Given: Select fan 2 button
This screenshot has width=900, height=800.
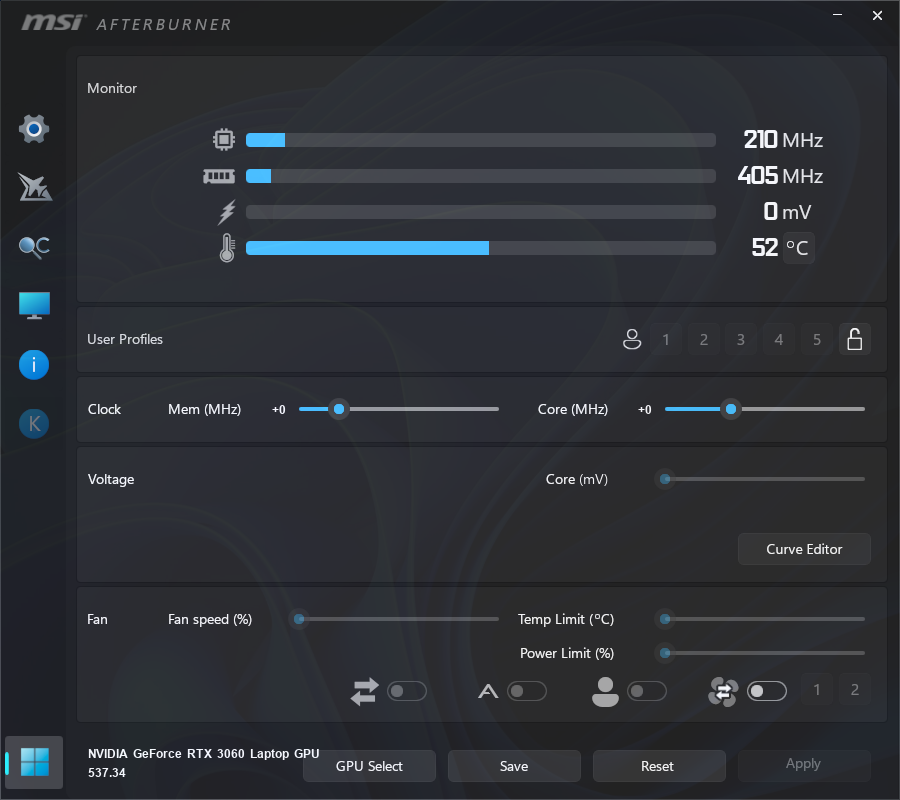Looking at the screenshot, I should click(x=855, y=689).
